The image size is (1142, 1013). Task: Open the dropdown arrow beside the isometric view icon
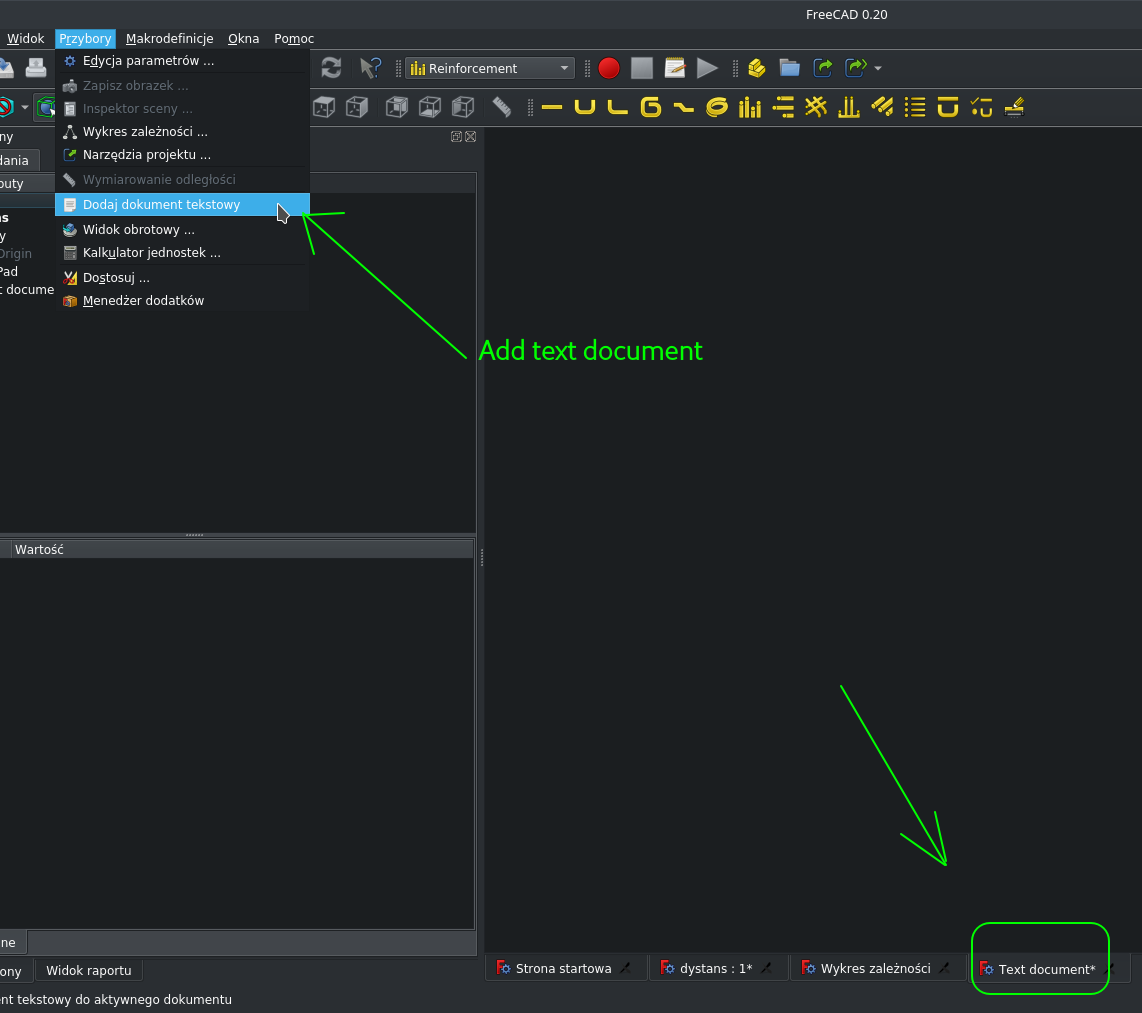coord(25,107)
